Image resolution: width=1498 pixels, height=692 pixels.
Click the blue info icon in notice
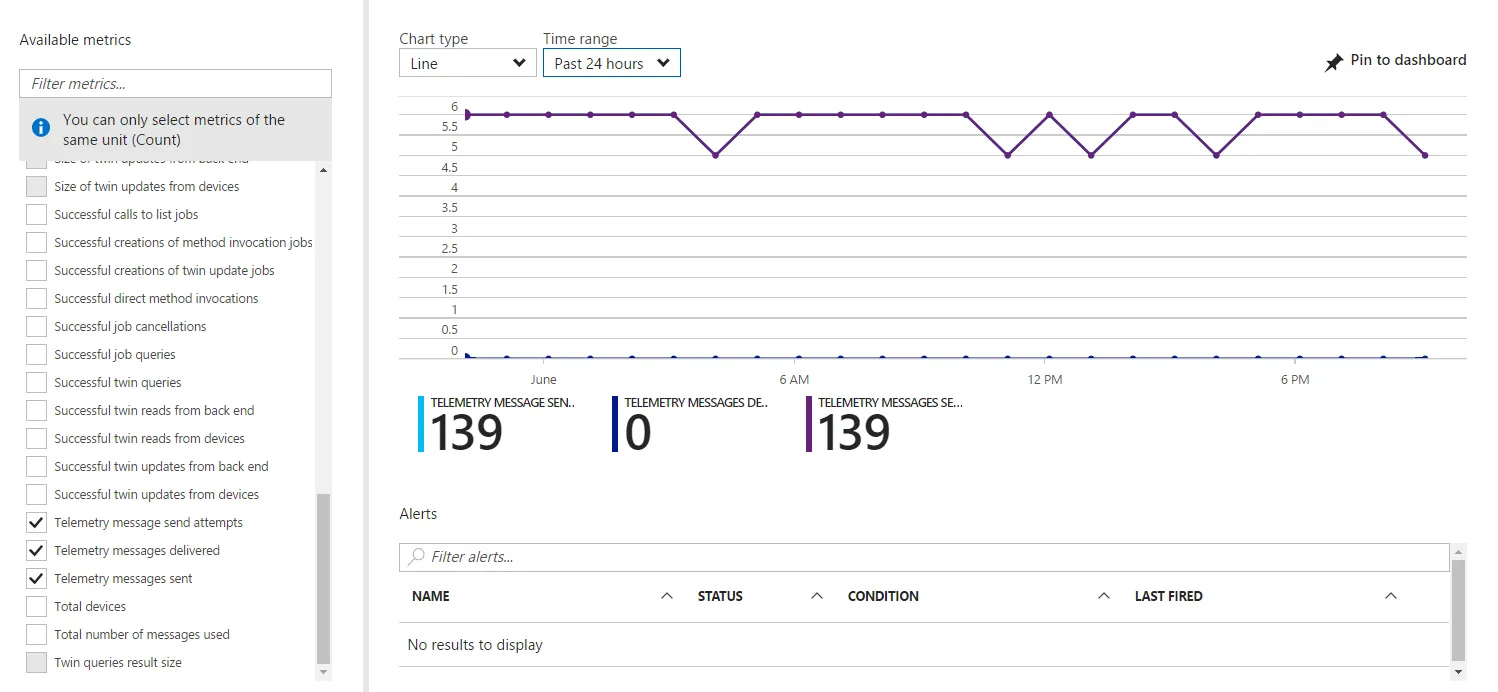pos(41,128)
